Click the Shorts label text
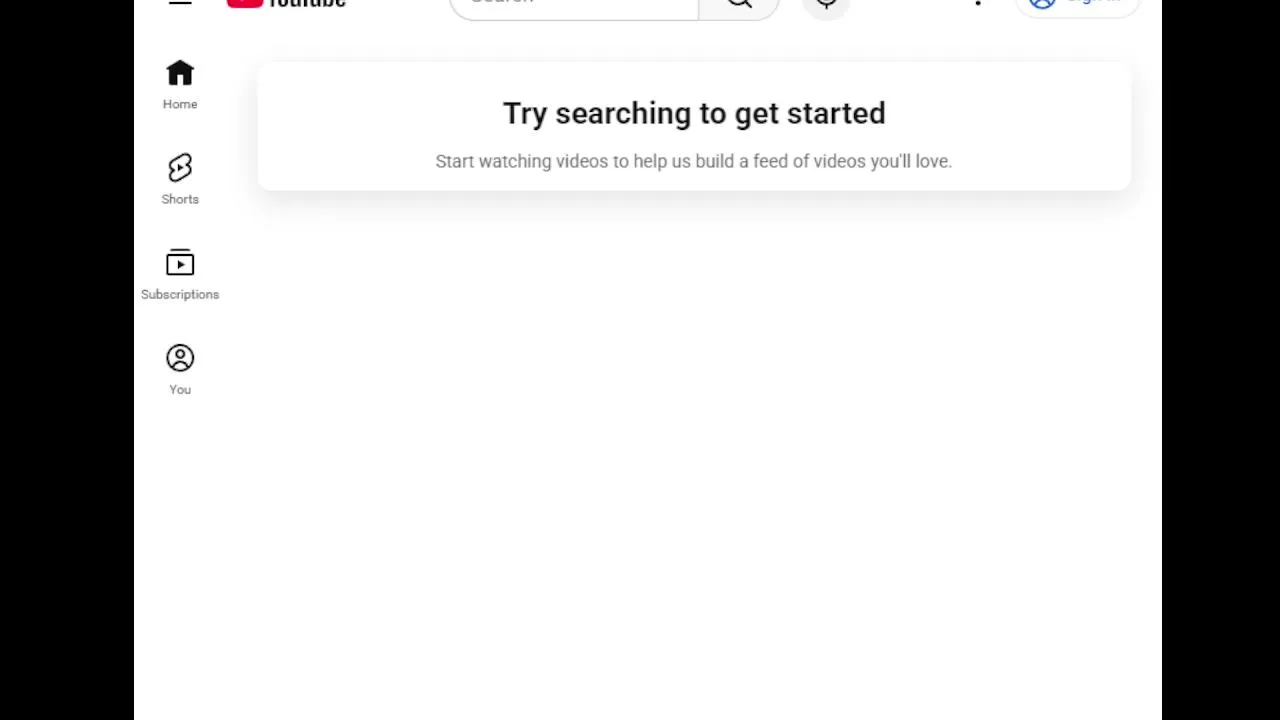This screenshot has height=720, width=1280. (x=180, y=199)
